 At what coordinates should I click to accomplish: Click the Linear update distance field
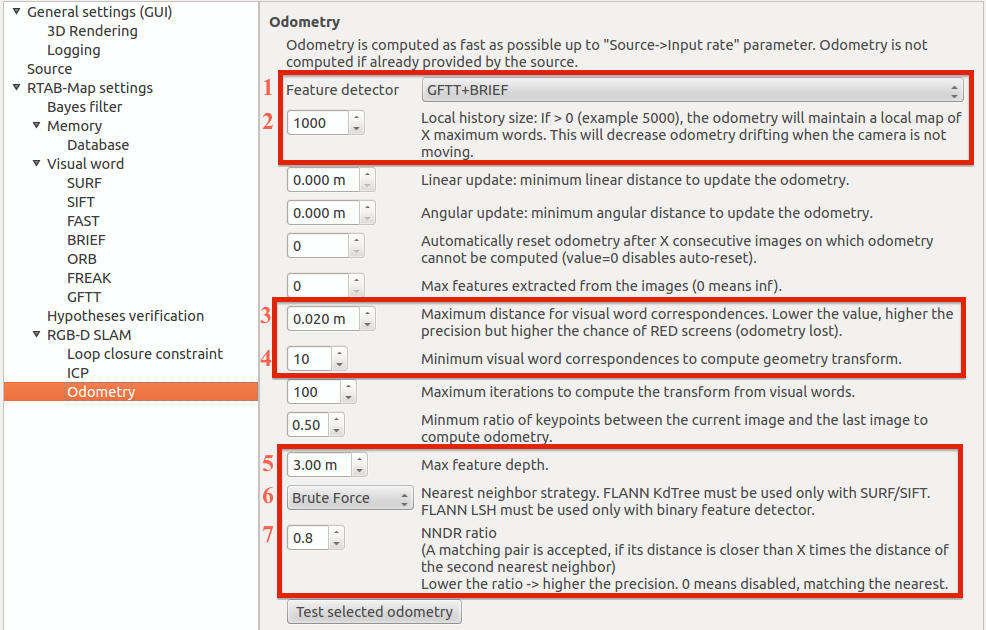coord(322,181)
